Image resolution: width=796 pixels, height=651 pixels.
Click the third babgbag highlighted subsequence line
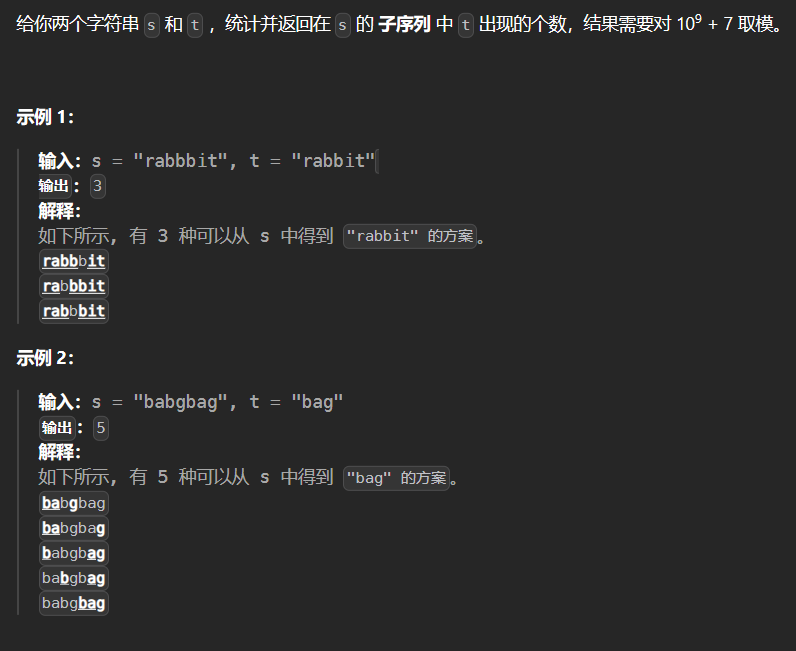coord(73,553)
